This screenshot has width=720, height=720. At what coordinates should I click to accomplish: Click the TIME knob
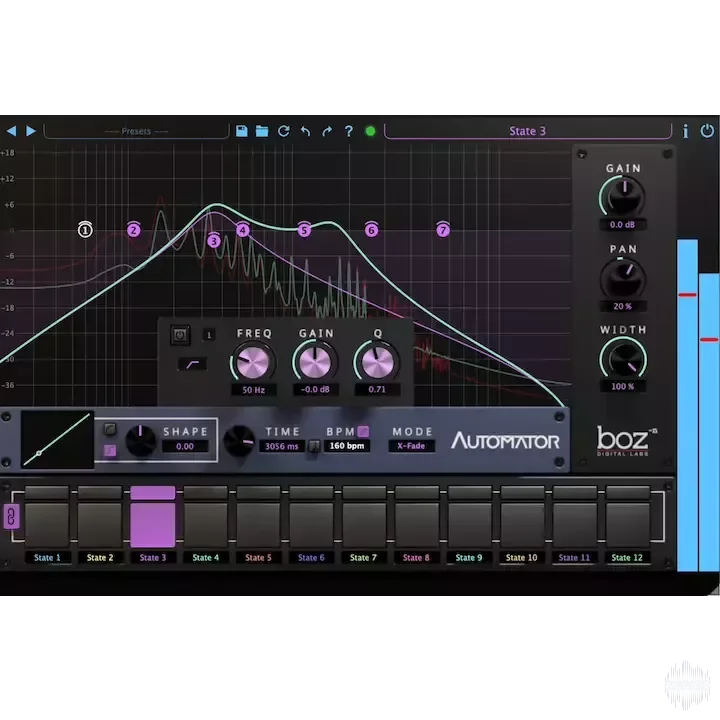pos(238,441)
